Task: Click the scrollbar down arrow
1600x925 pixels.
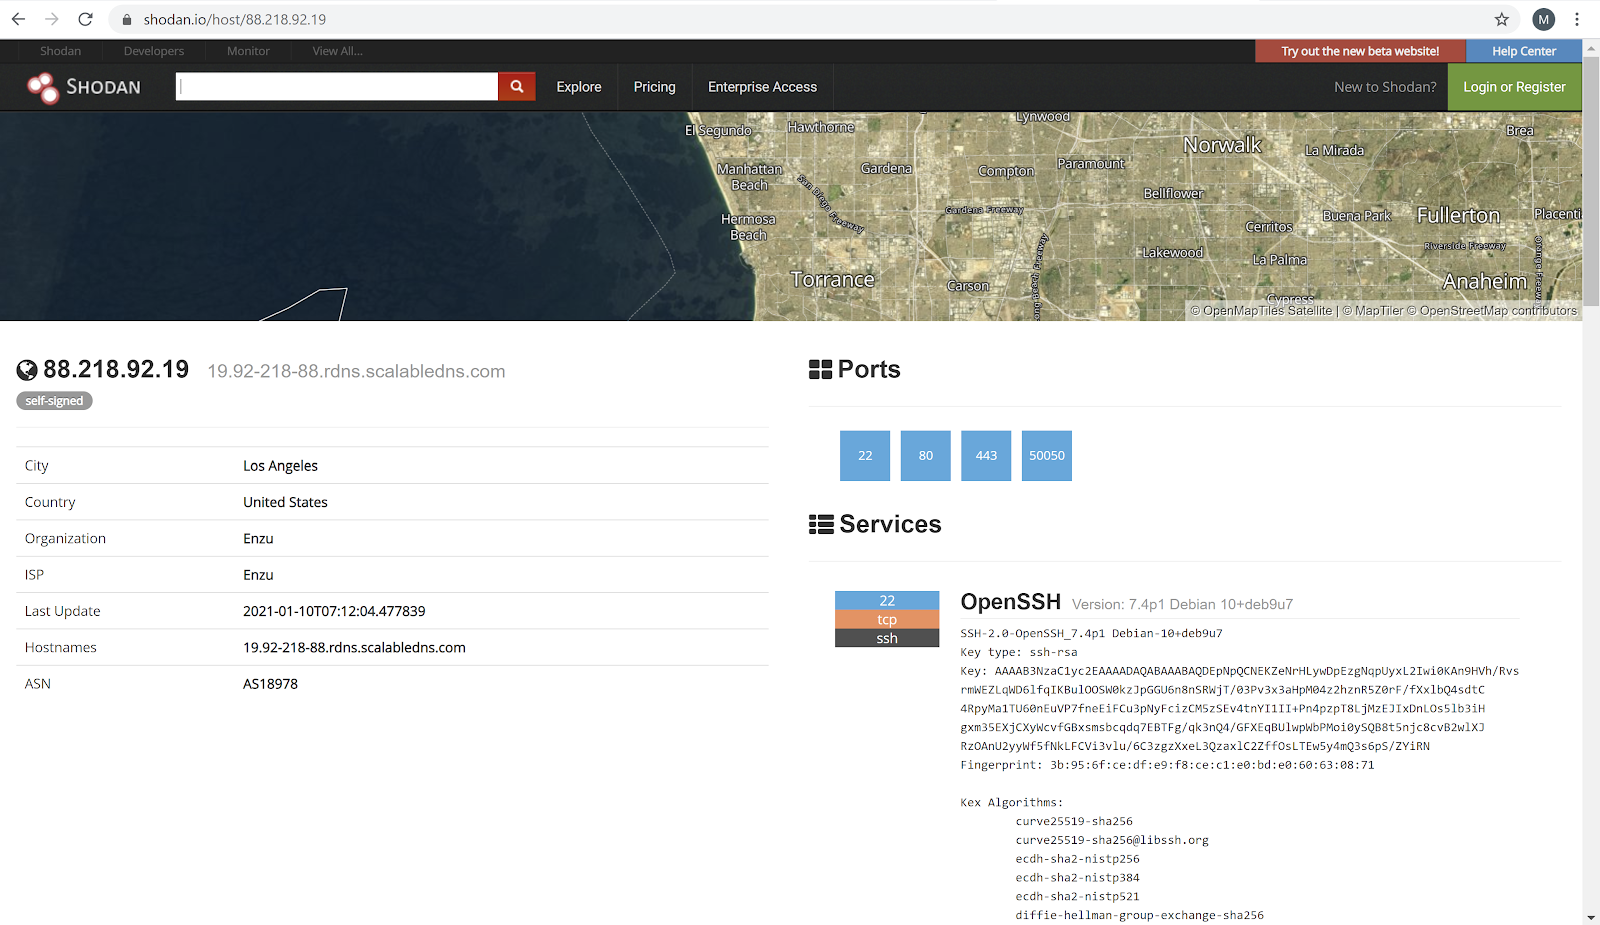Action: pos(1591,917)
